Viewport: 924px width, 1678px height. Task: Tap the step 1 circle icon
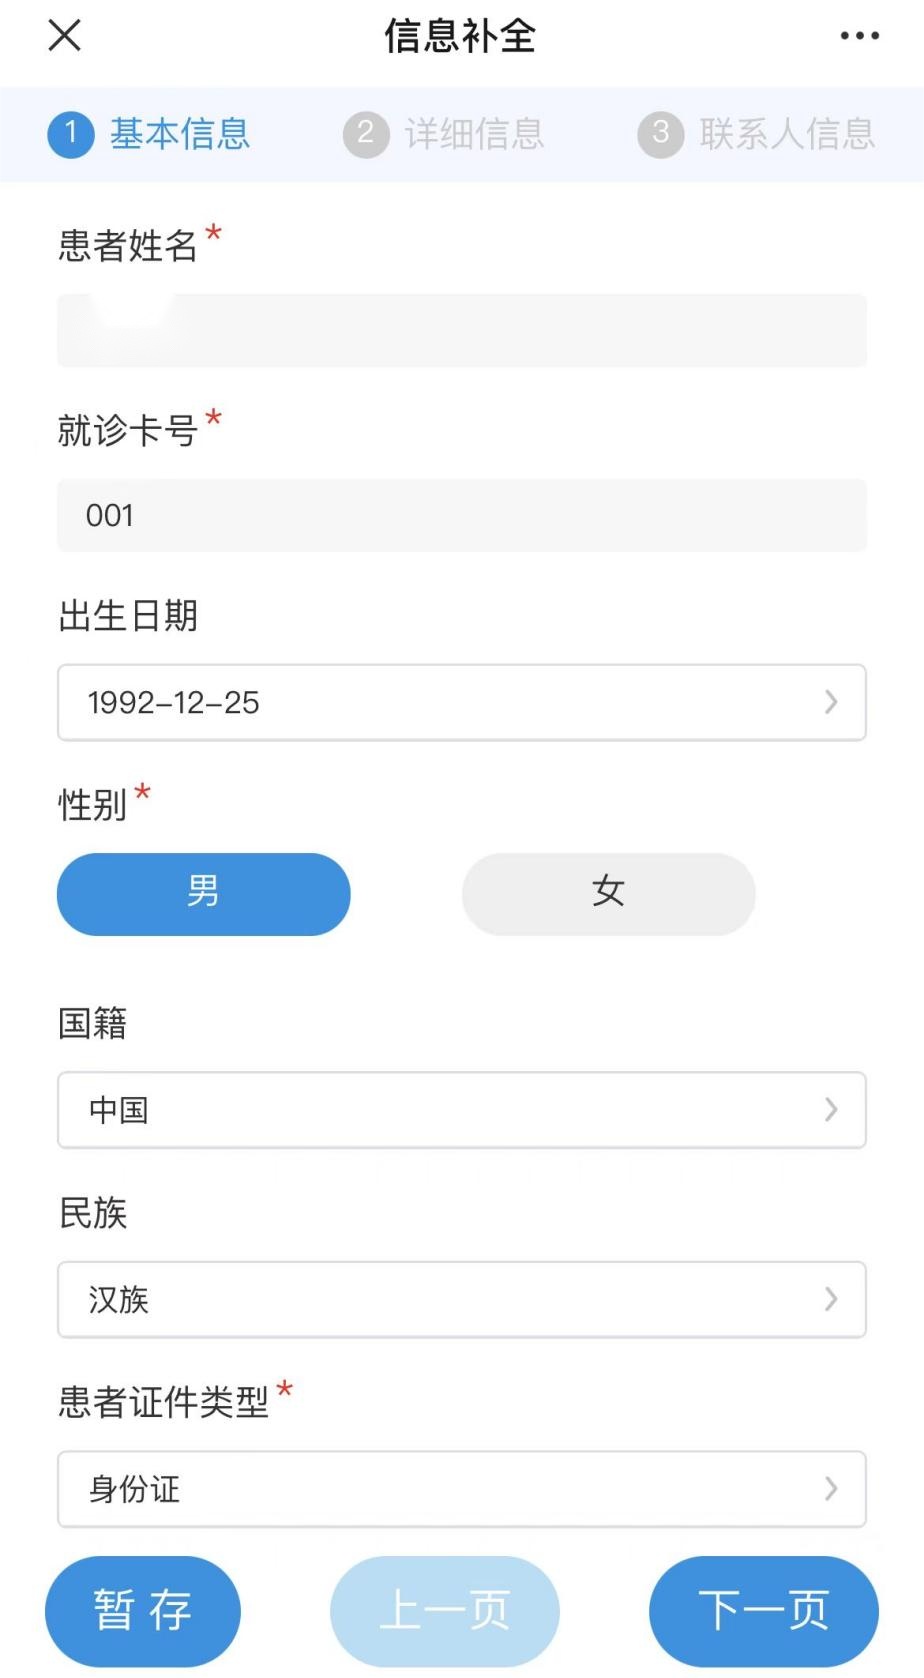[x=71, y=134]
